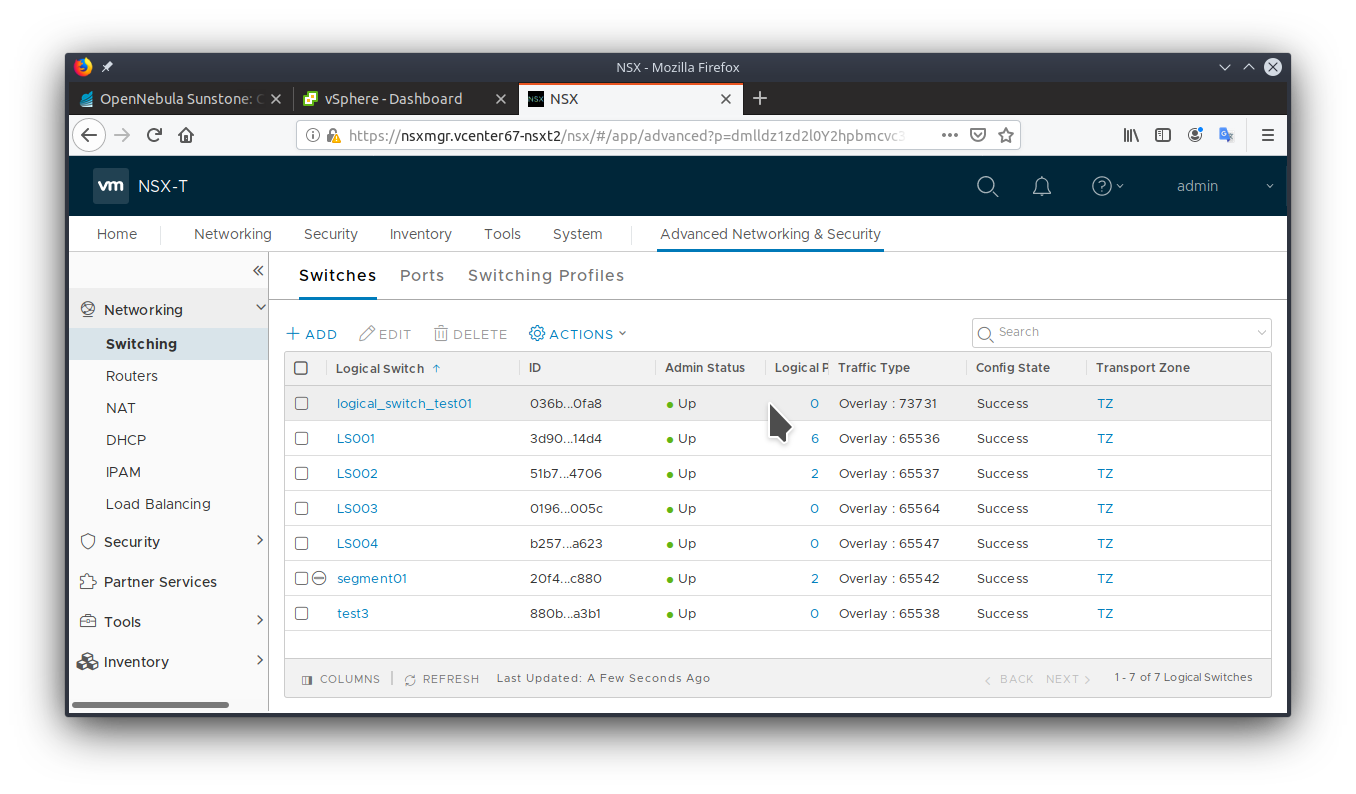
Task: Expand the Inventory sidebar section
Action: pos(260,660)
